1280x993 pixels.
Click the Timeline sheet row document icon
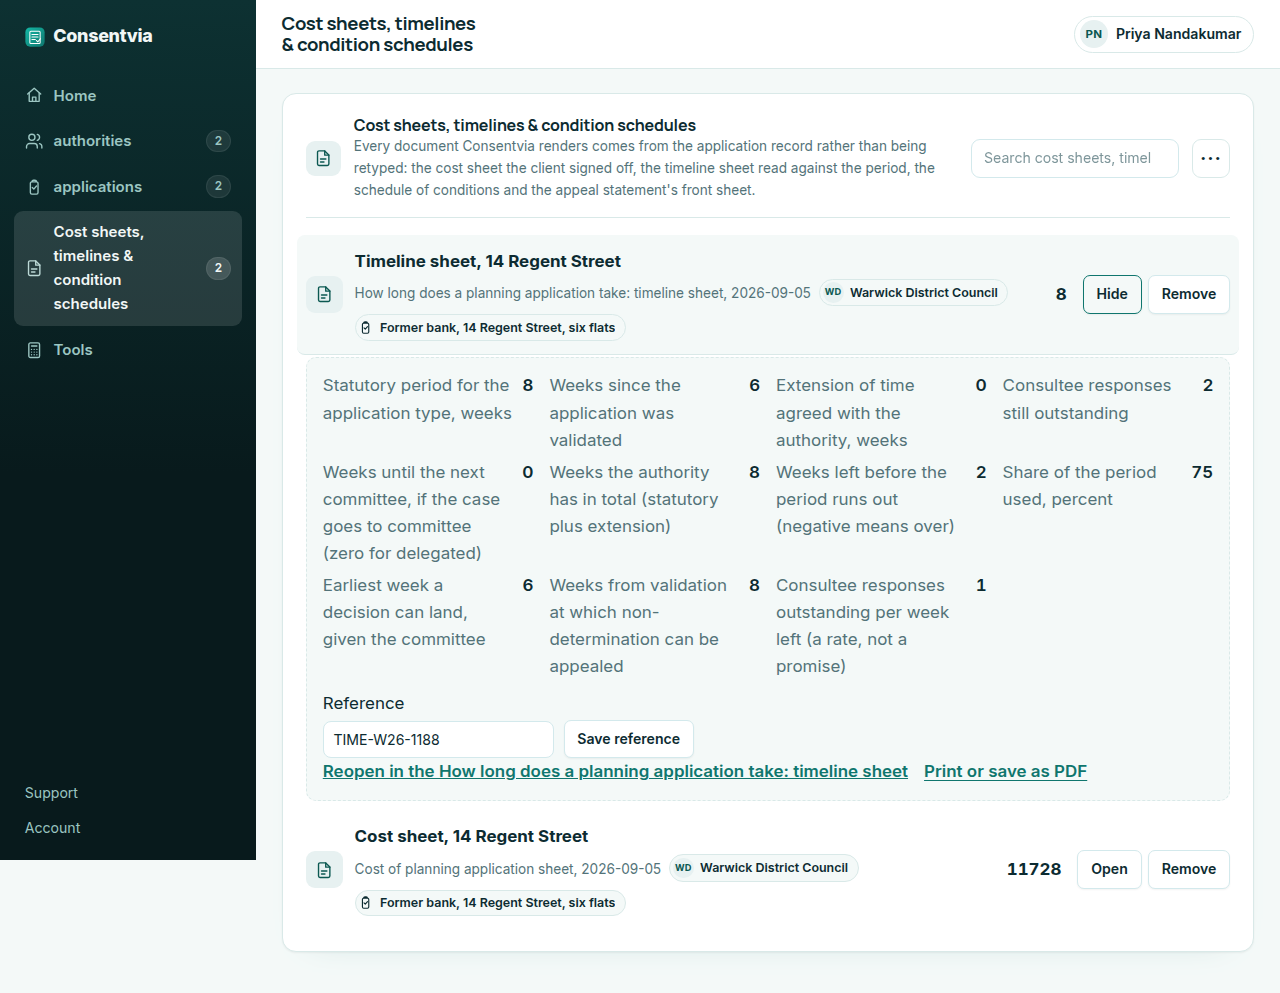[x=324, y=294]
